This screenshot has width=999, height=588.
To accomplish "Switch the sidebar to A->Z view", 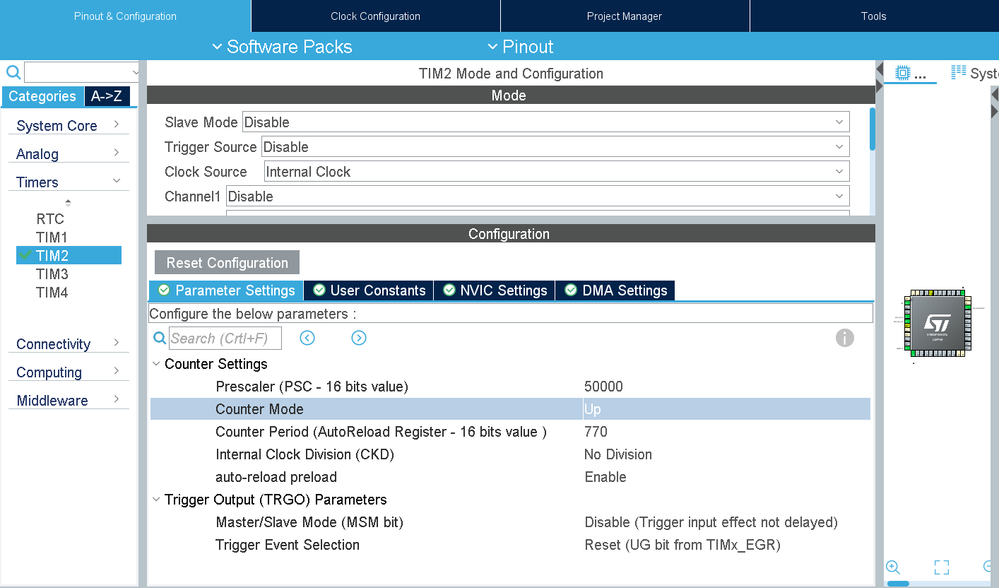I will point(106,96).
